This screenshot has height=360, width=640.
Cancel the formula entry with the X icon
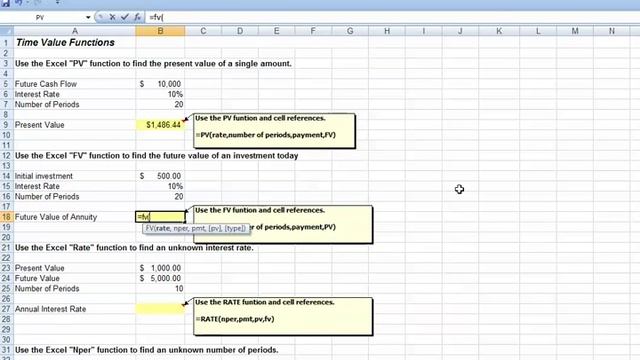click(x=112, y=17)
